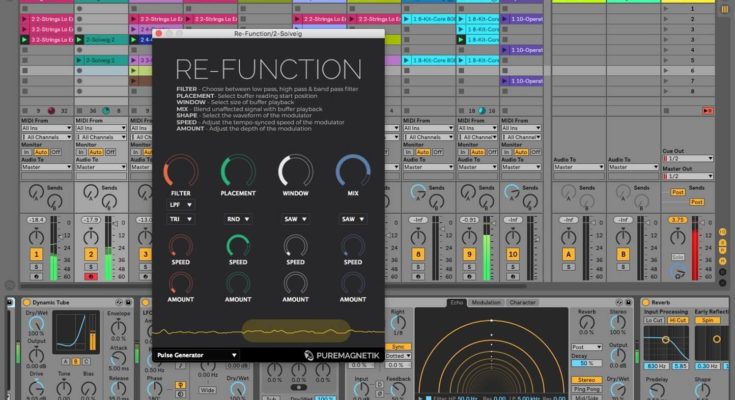Open the RND shape dropdown under PLACEMENT
This screenshot has height=400, width=735.
click(x=238, y=219)
